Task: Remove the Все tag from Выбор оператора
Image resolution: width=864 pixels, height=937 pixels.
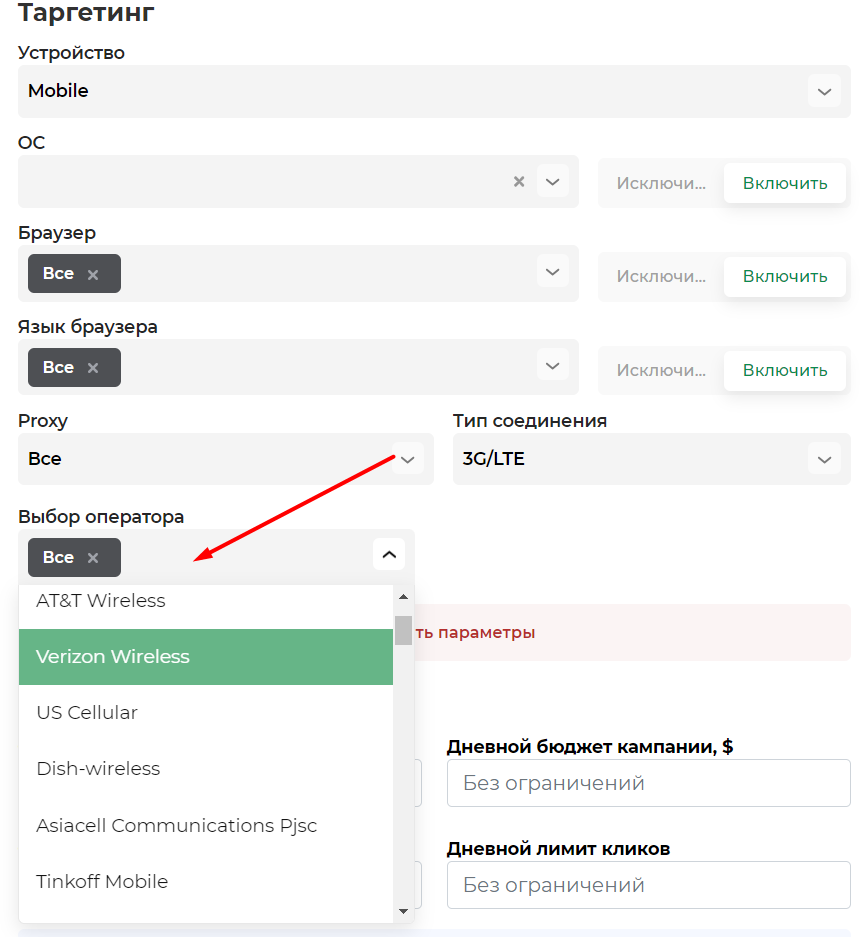Action: click(x=93, y=558)
